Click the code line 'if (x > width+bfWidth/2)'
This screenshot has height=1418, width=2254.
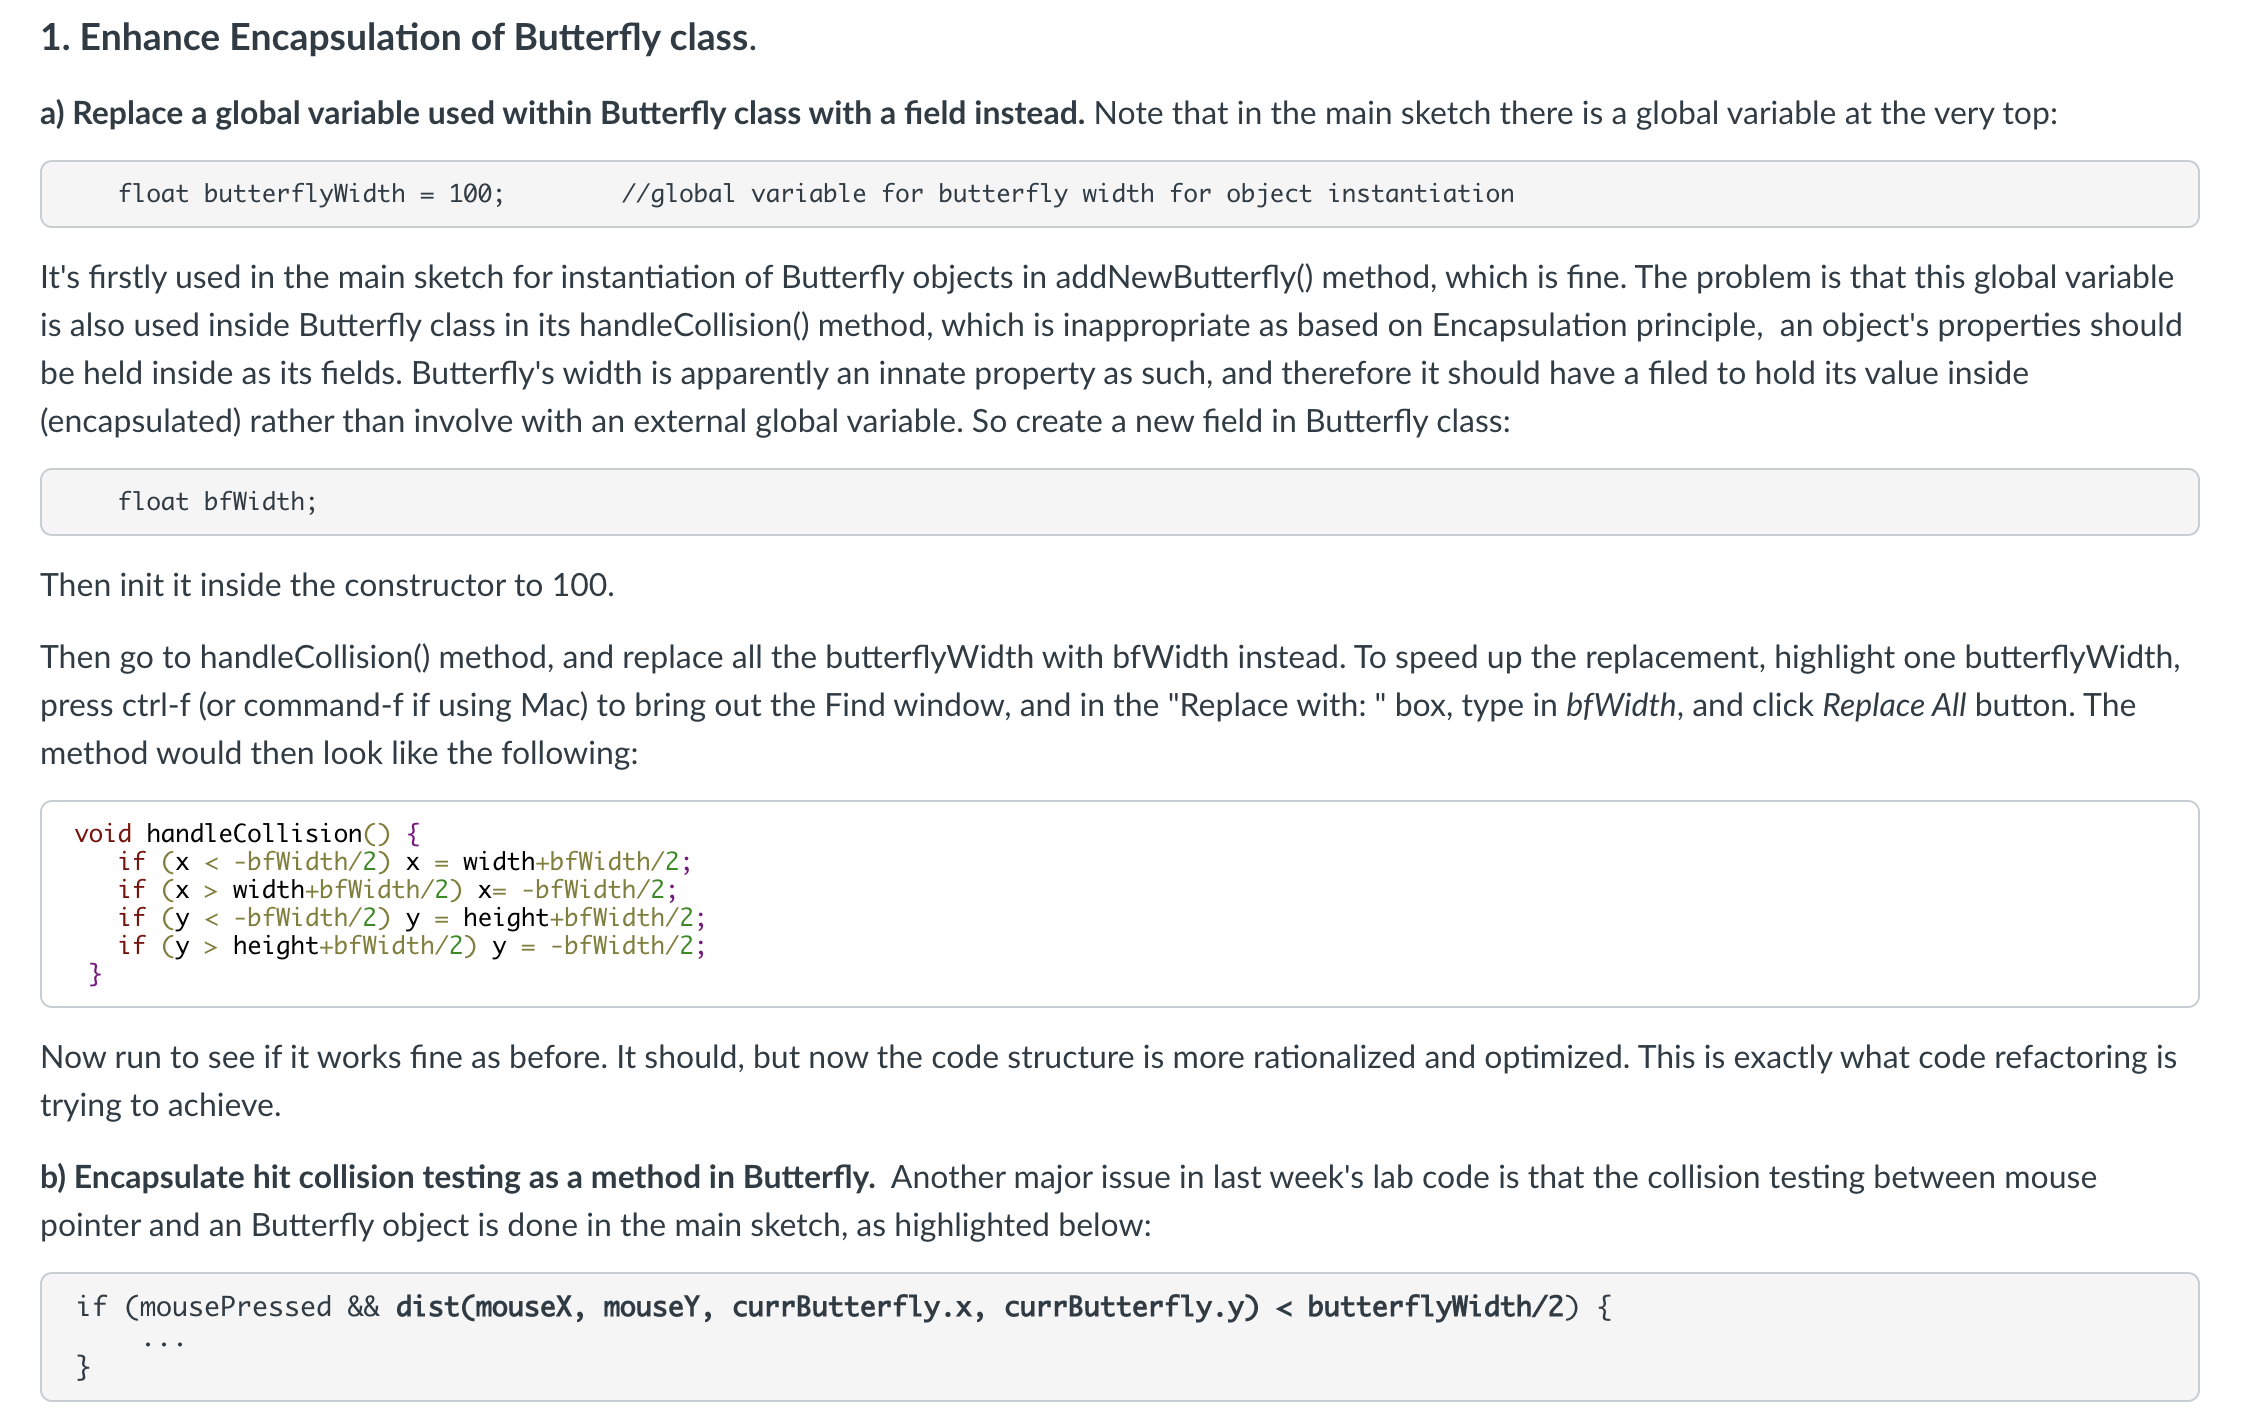point(397,889)
